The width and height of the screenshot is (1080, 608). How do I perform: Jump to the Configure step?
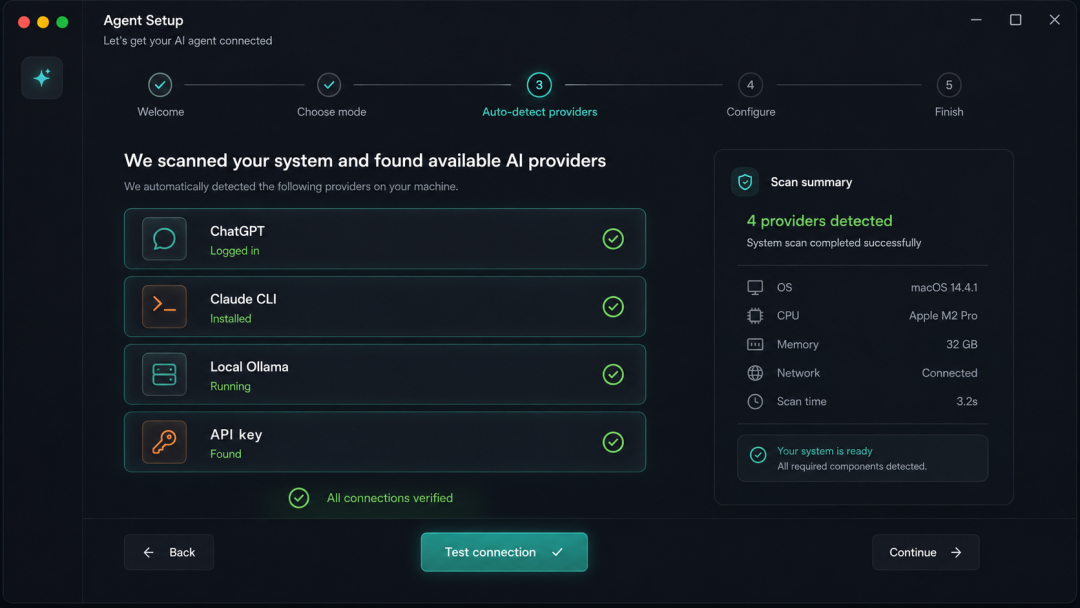(751, 85)
